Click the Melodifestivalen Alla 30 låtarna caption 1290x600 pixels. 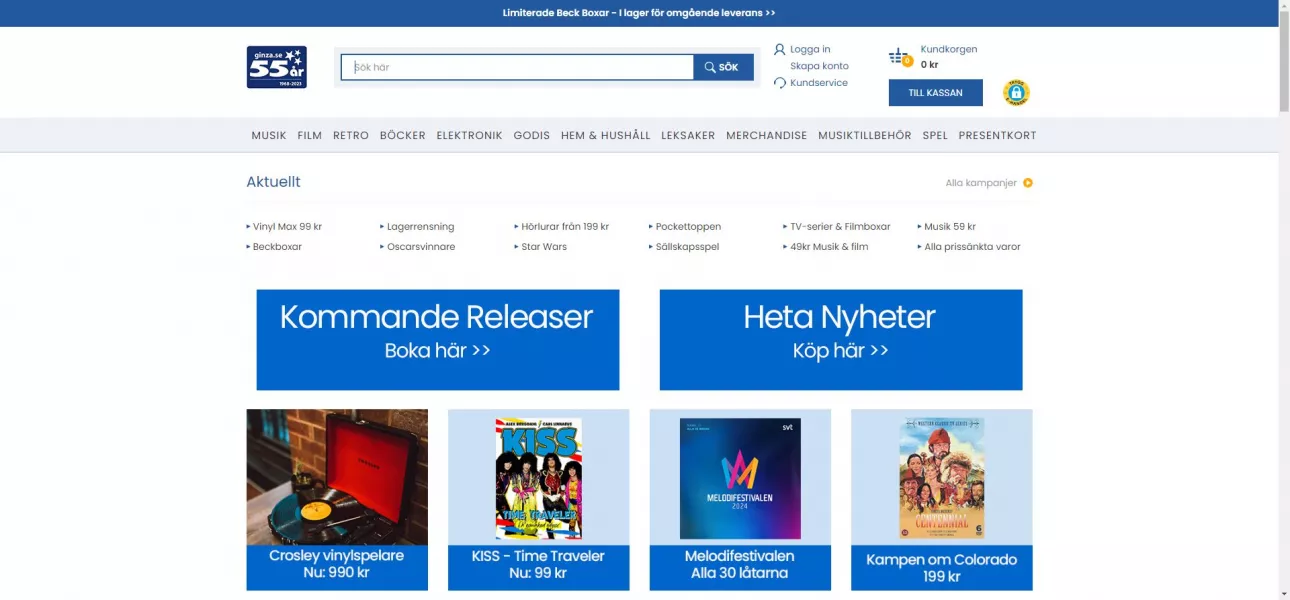tap(740, 568)
